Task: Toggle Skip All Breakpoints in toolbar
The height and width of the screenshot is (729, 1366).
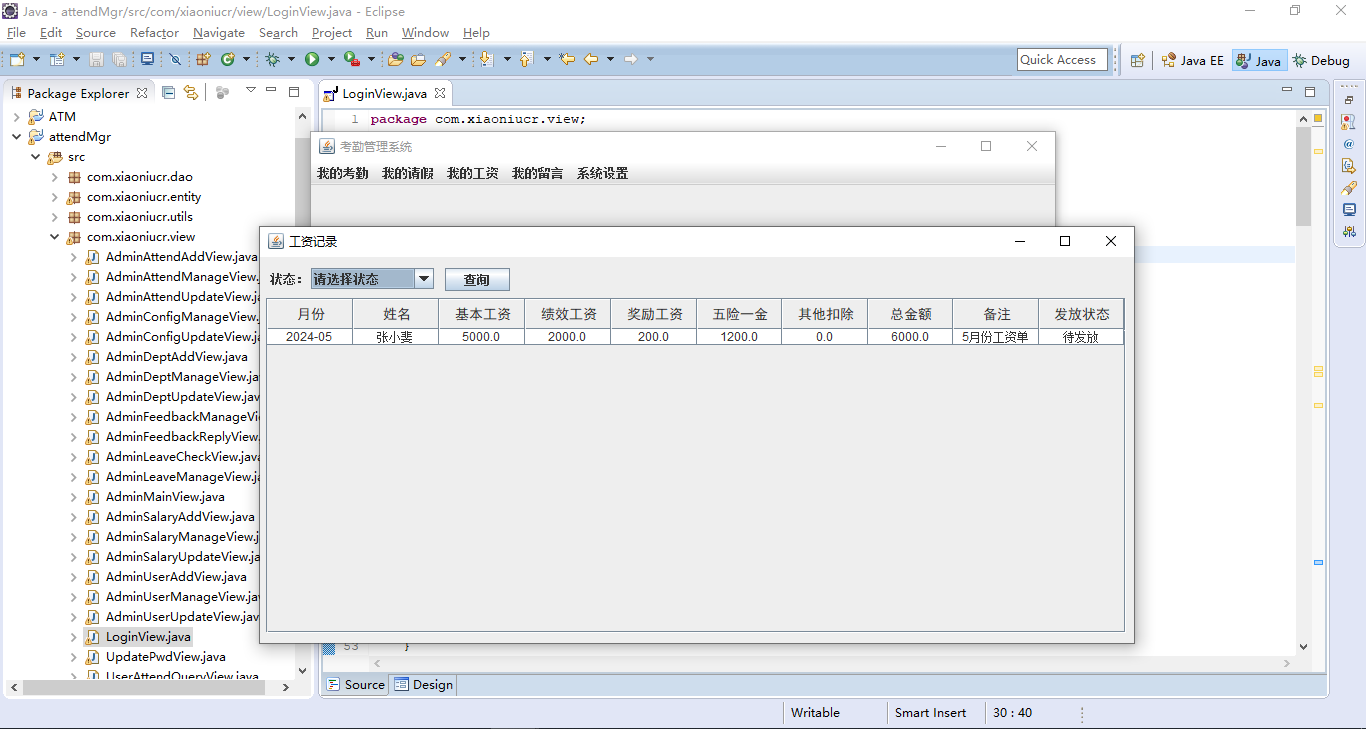Action: coord(175,60)
